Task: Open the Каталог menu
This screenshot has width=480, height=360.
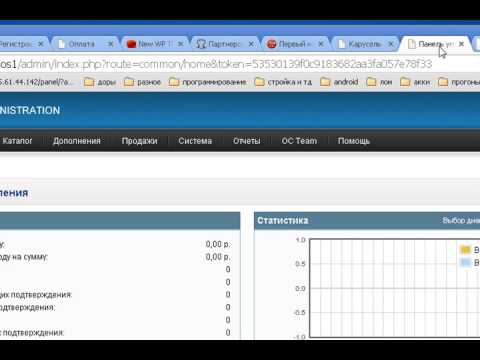Action: 17,141
